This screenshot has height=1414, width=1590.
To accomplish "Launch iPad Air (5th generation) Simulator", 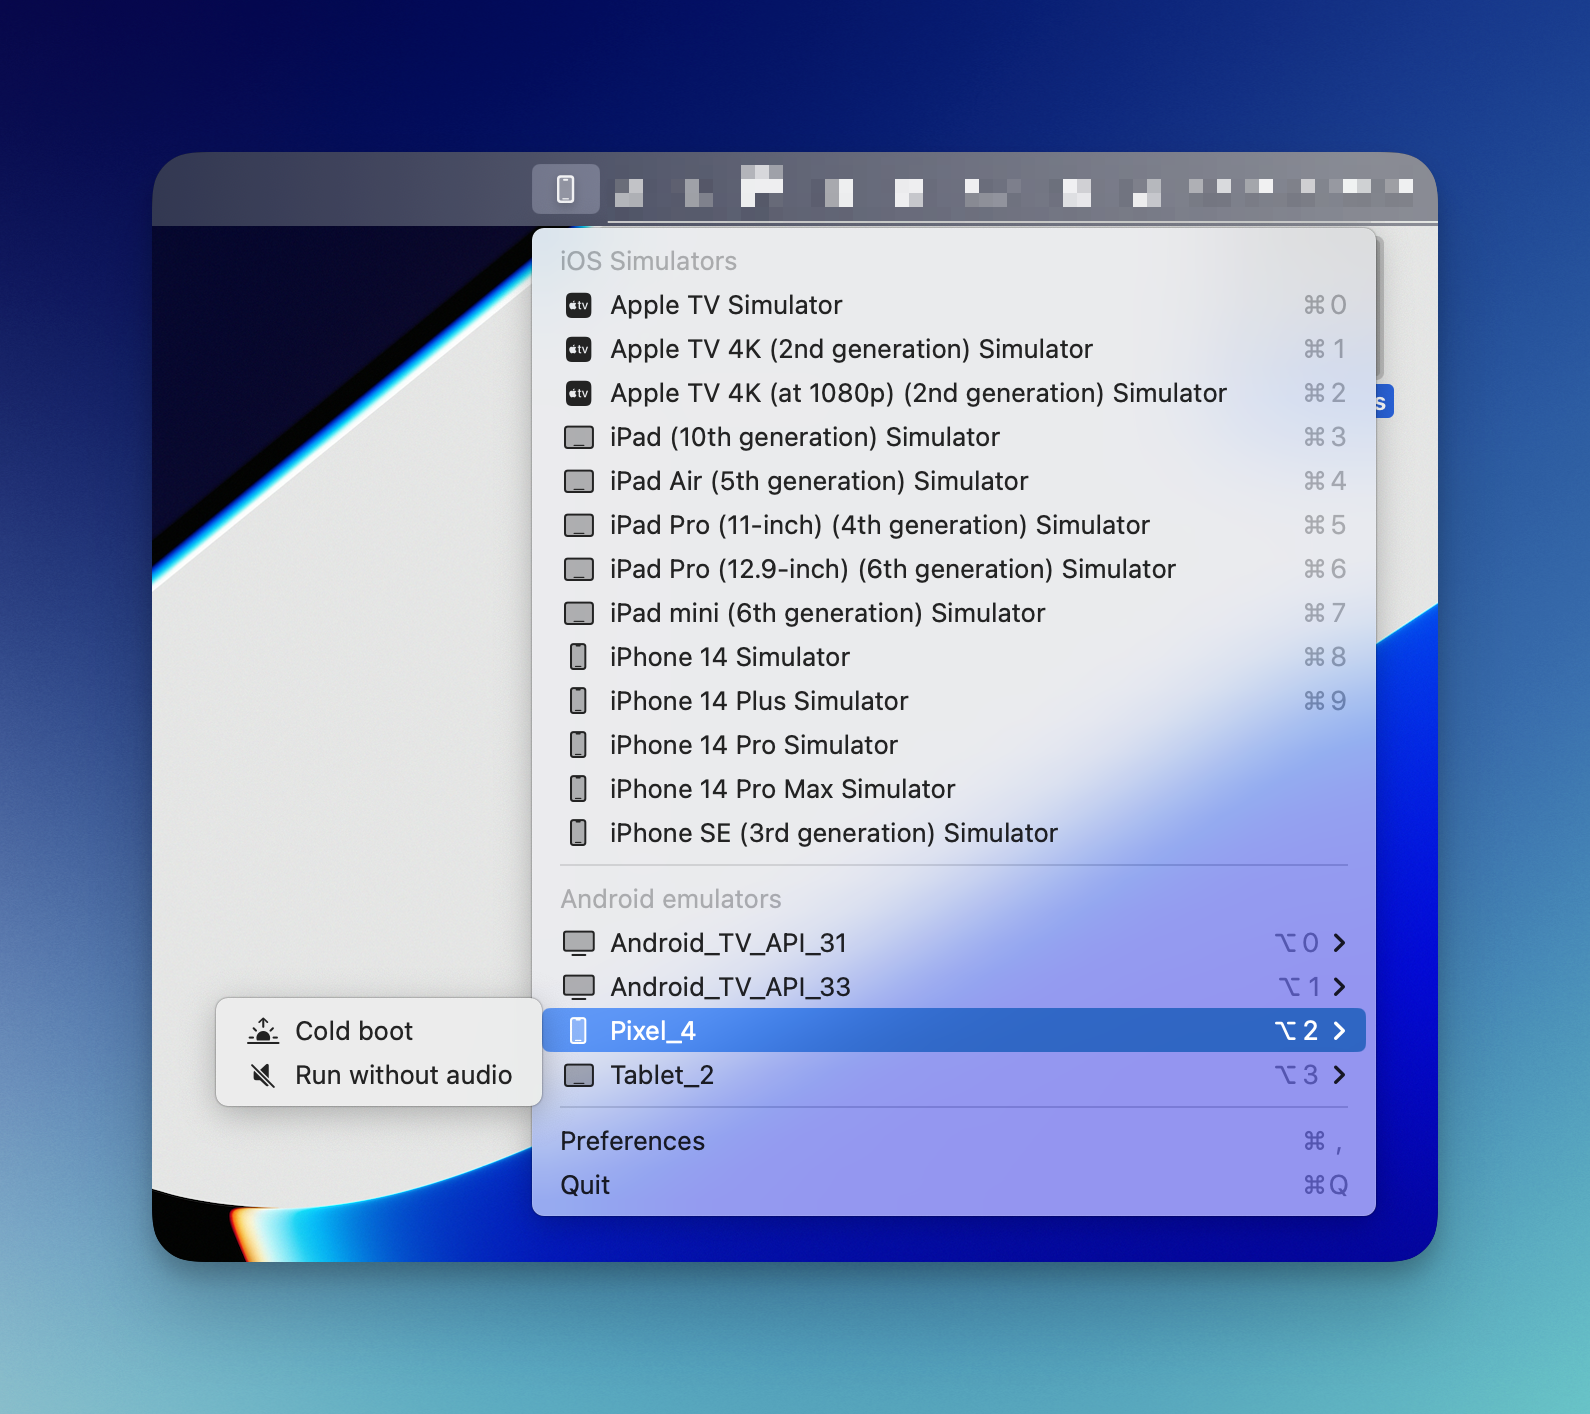I will [x=954, y=481].
